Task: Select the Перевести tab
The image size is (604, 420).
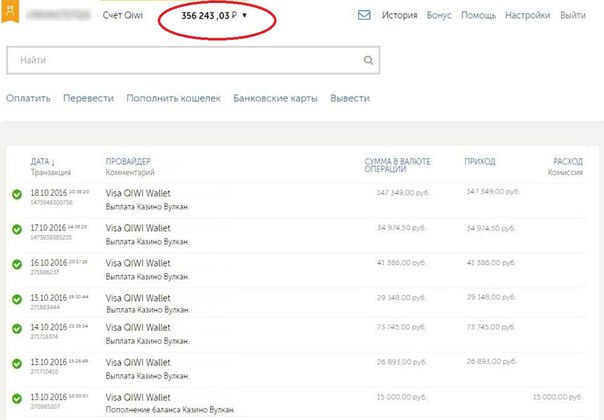Action: pos(88,98)
